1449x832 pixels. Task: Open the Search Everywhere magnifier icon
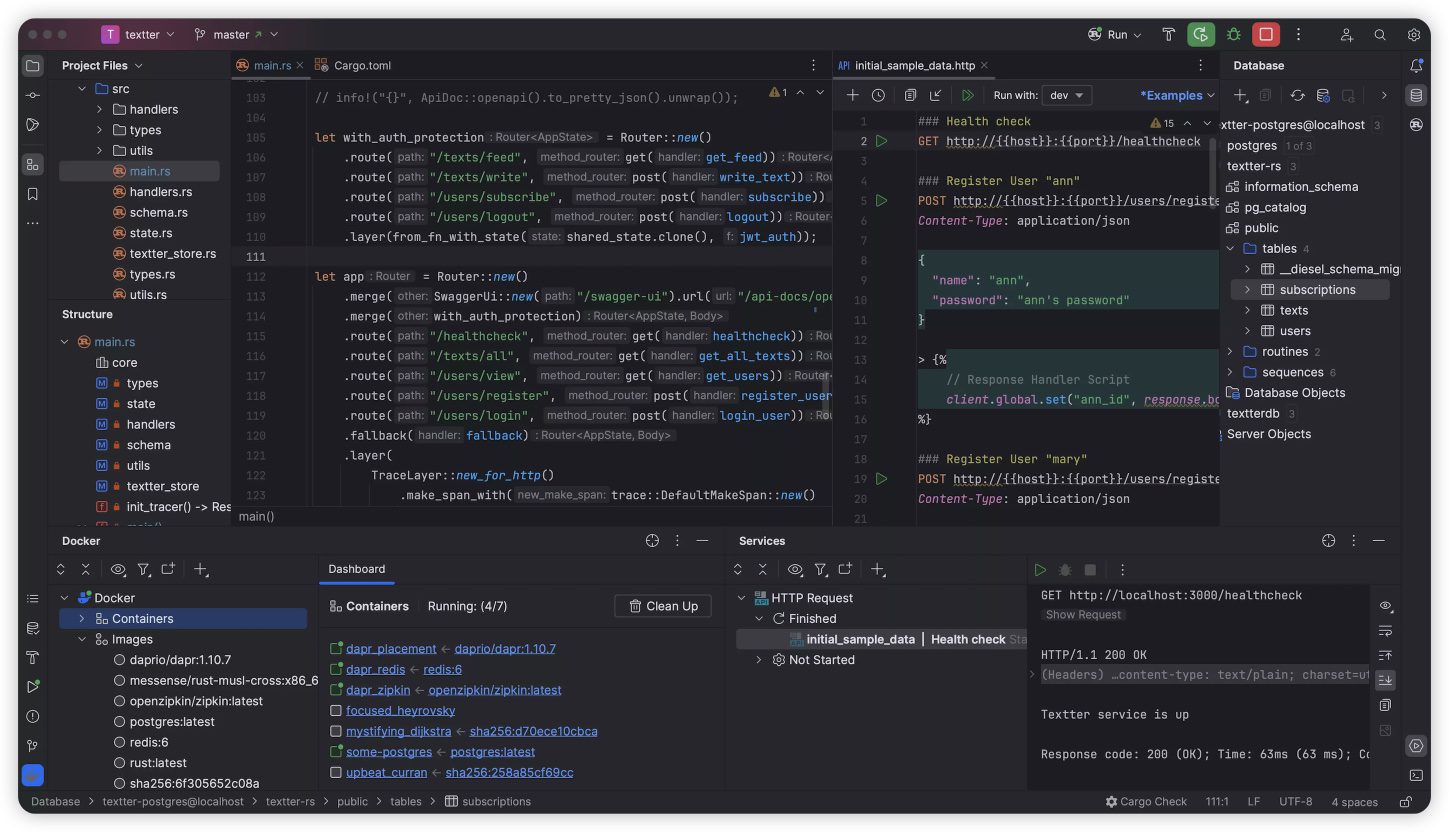tap(1380, 35)
